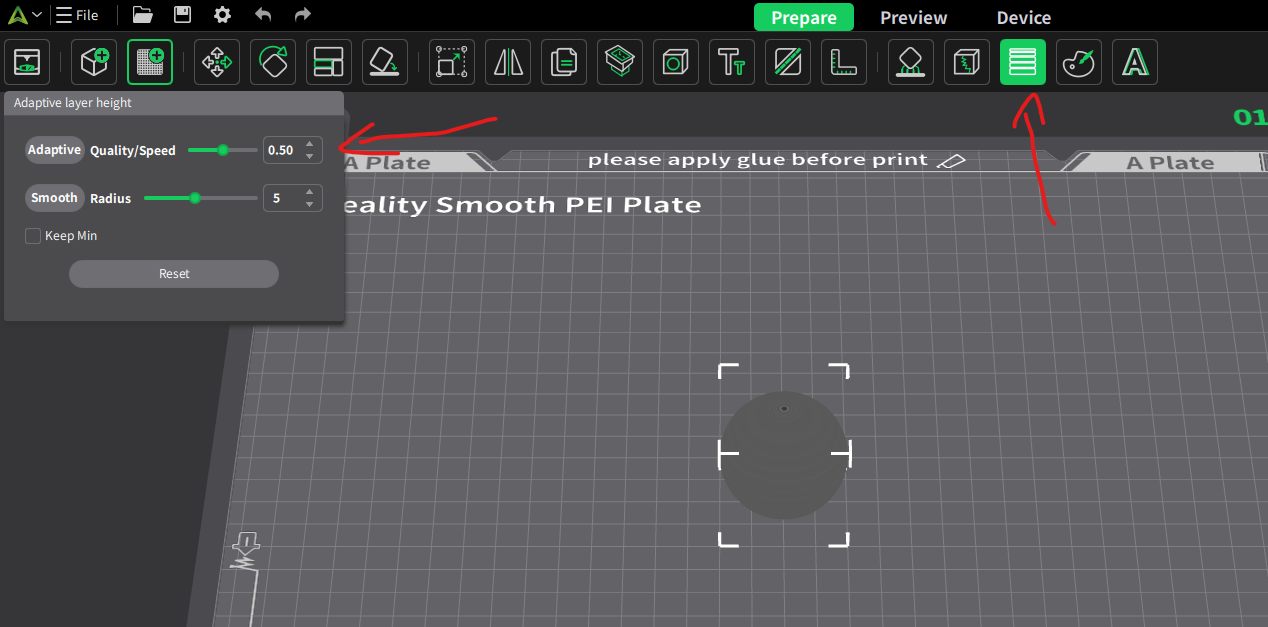Viewport: 1268px width, 627px height.
Task: Click the arrange layout icon
Action: coord(329,62)
